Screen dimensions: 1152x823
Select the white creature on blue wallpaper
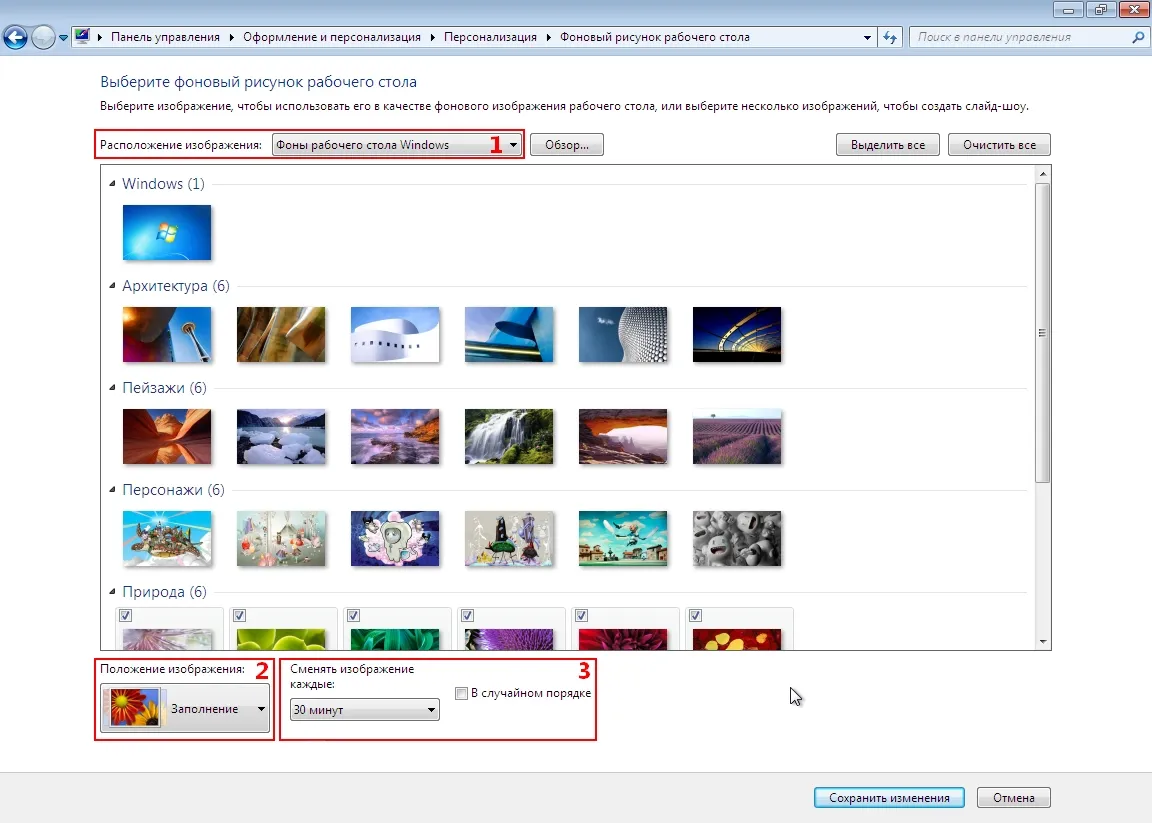(x=395, y=539)
